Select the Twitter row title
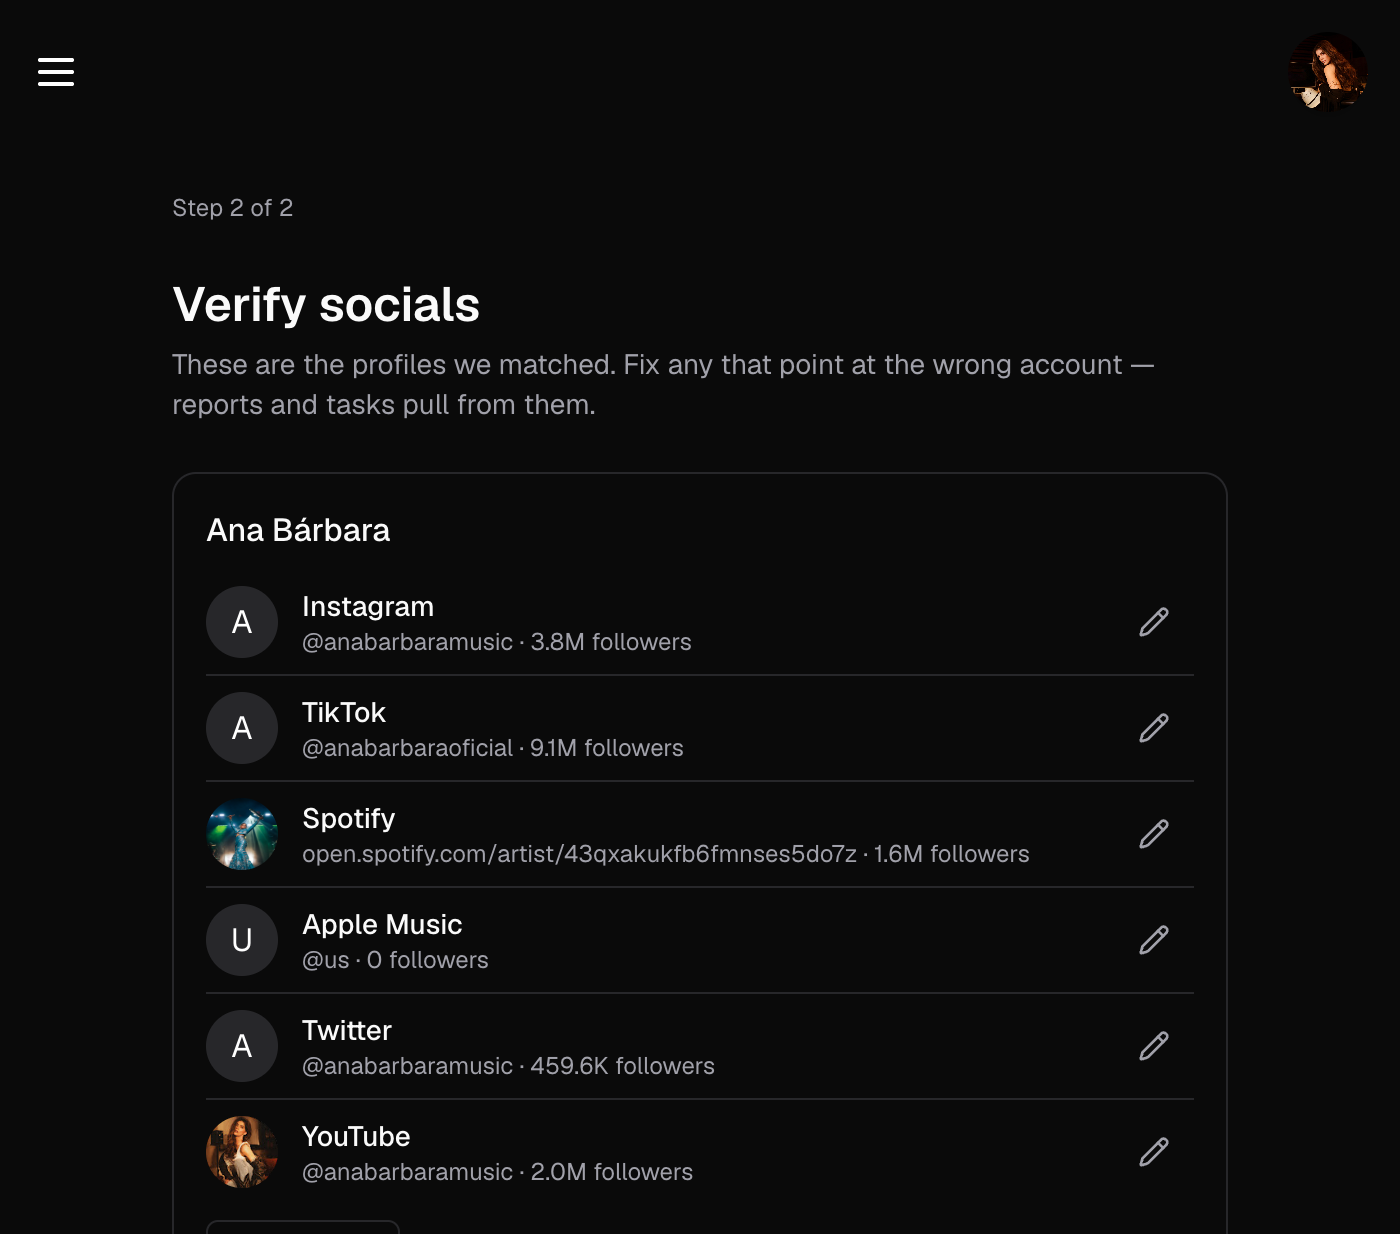1400x1234 pixels. tap(347, 1030)
